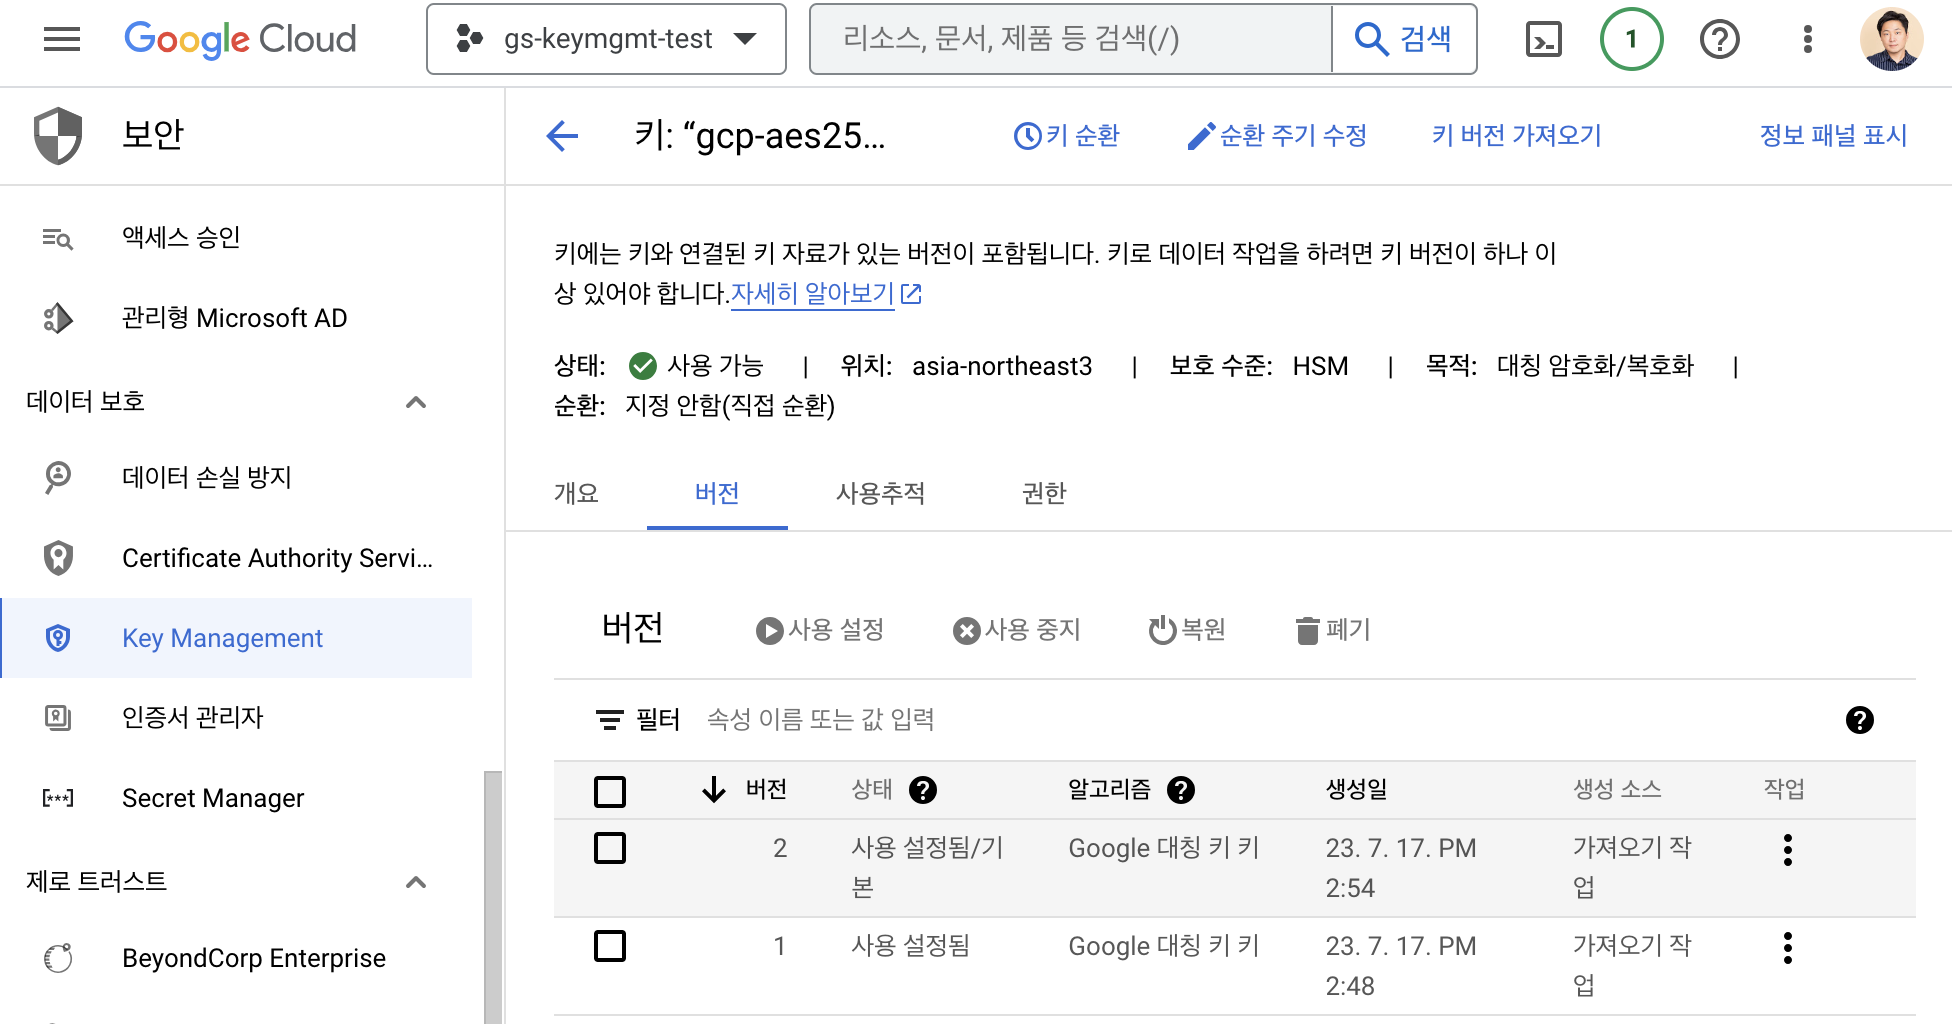The height and width of the screenshot is (1024, 1952).
Task: Click the sidebar vertical scrollbar
Action: point(492,896)
